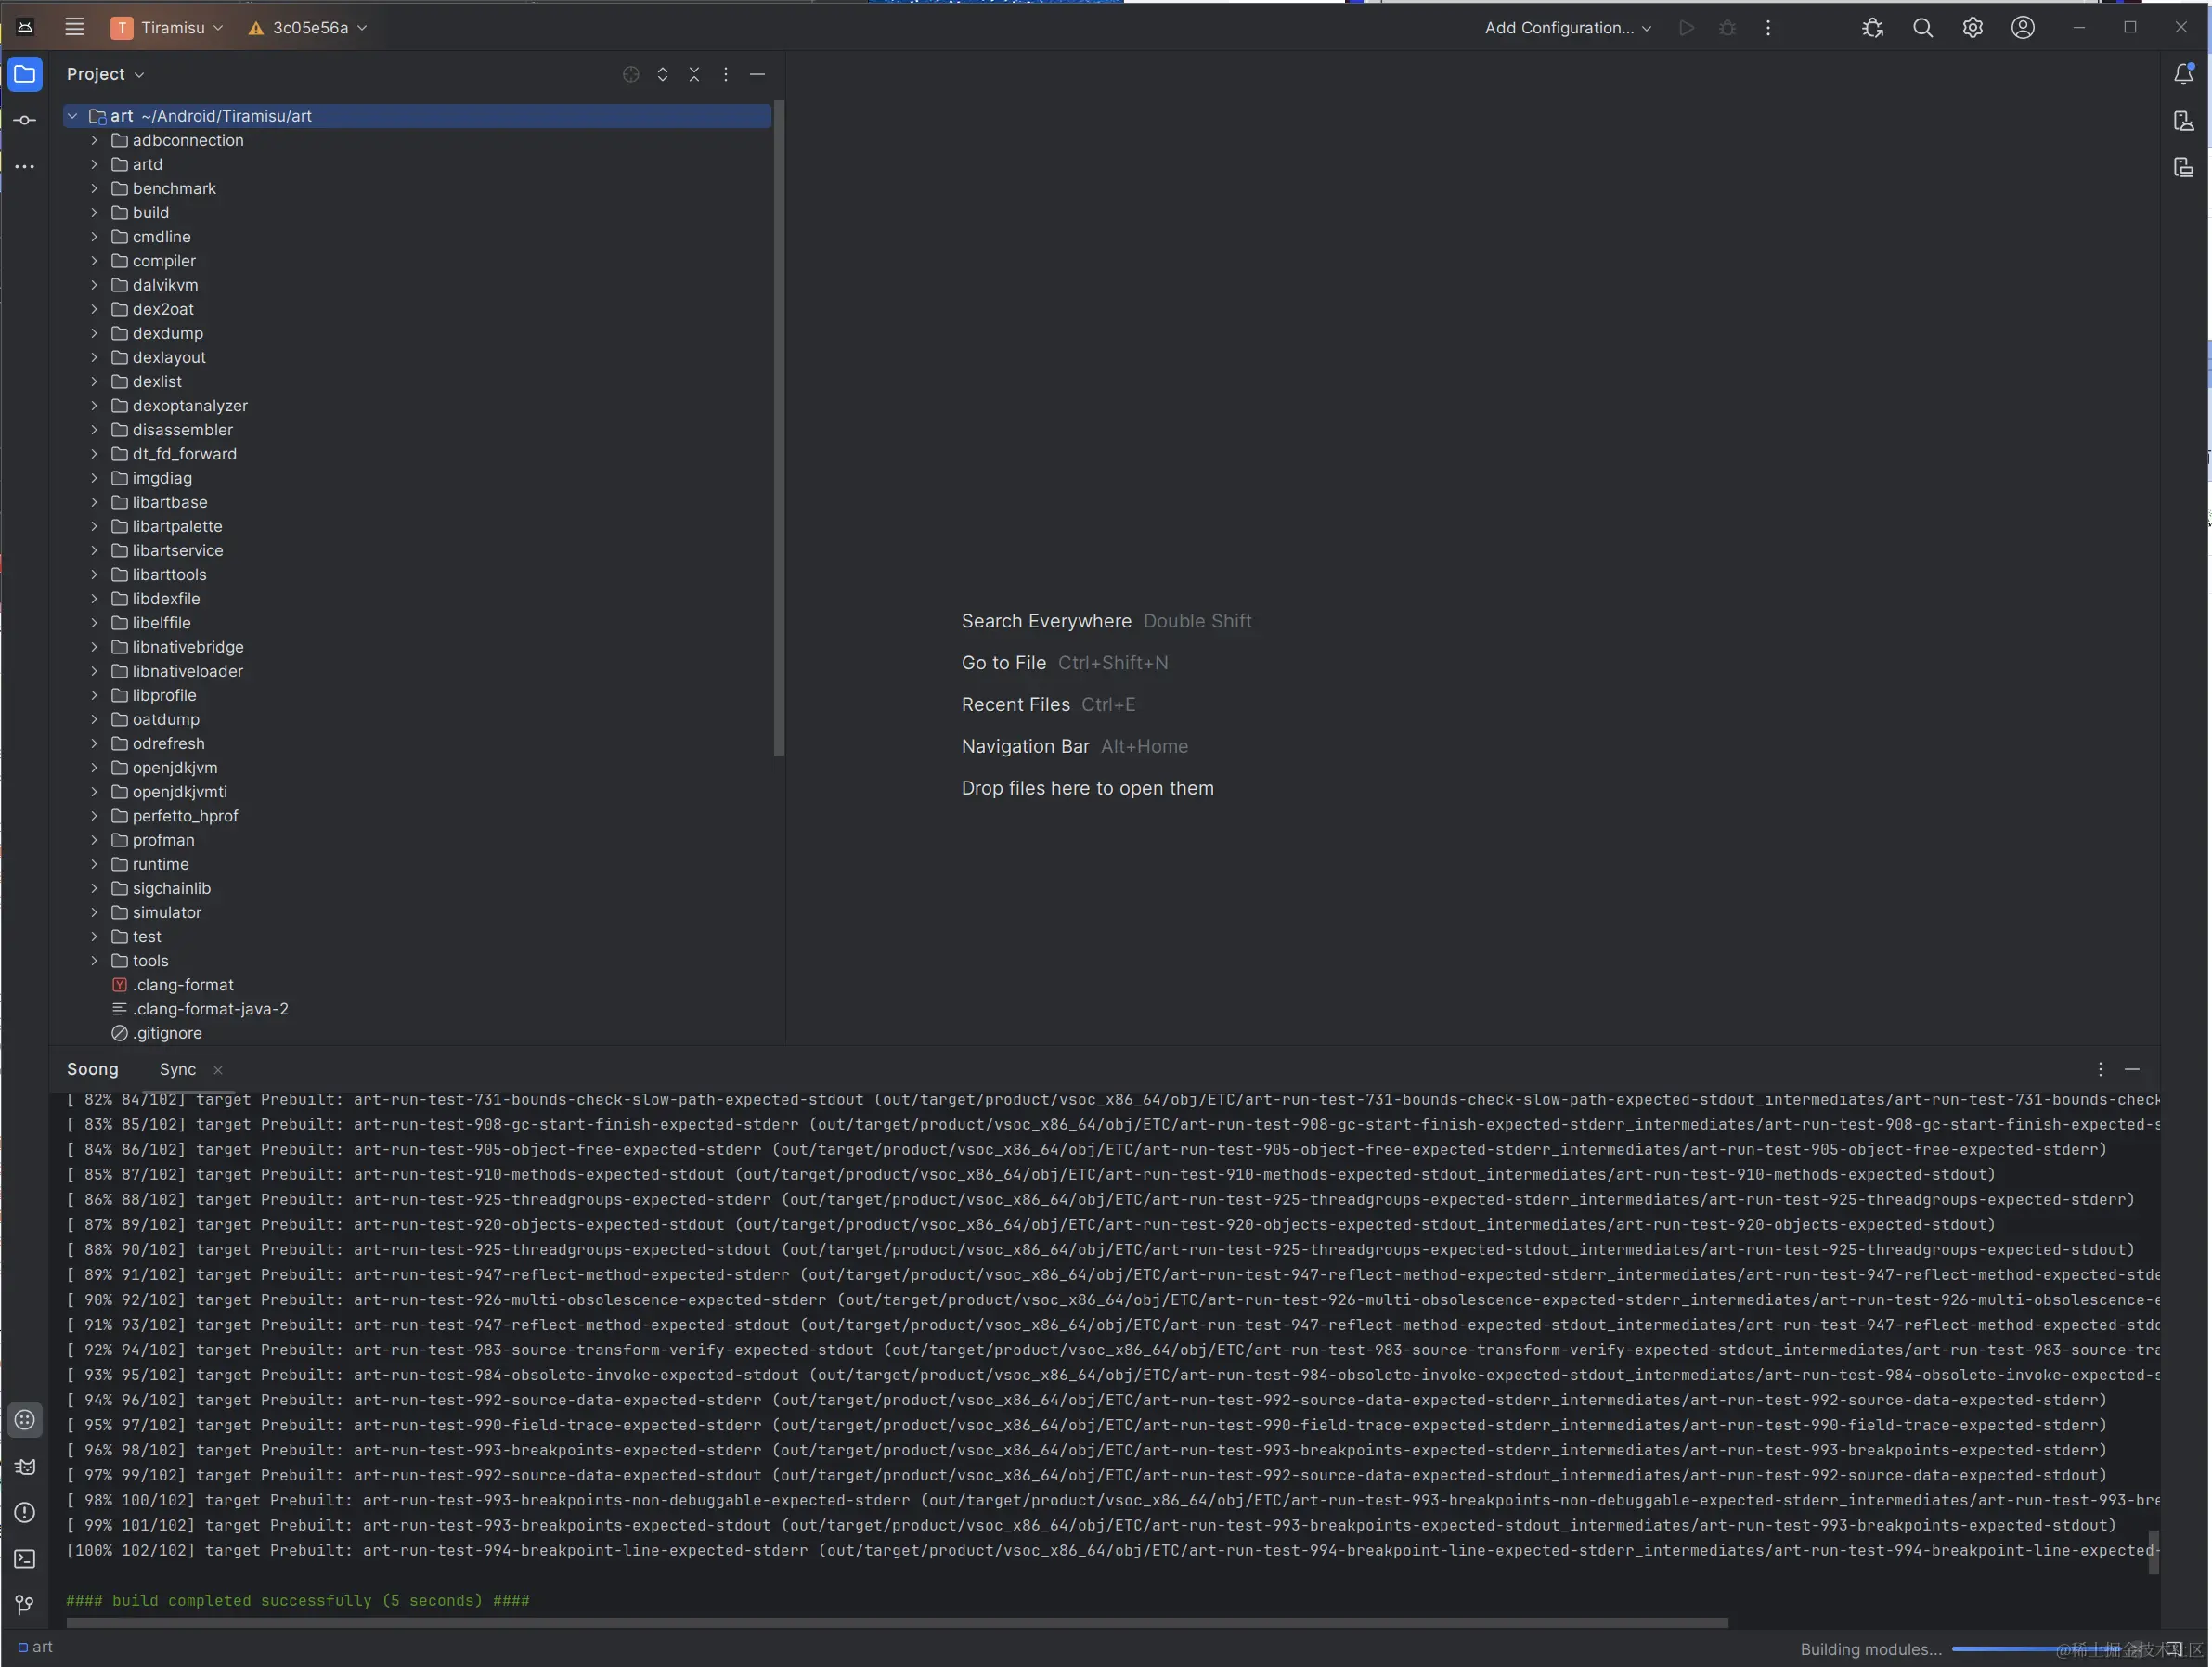Hide the Project panel

point(758,74)
